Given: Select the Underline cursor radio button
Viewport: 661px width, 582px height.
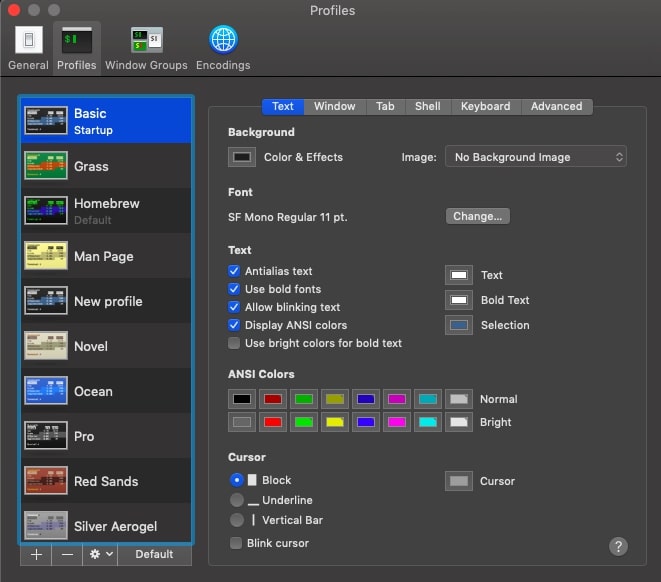Looking at the screenshot, I should point(236,500).
